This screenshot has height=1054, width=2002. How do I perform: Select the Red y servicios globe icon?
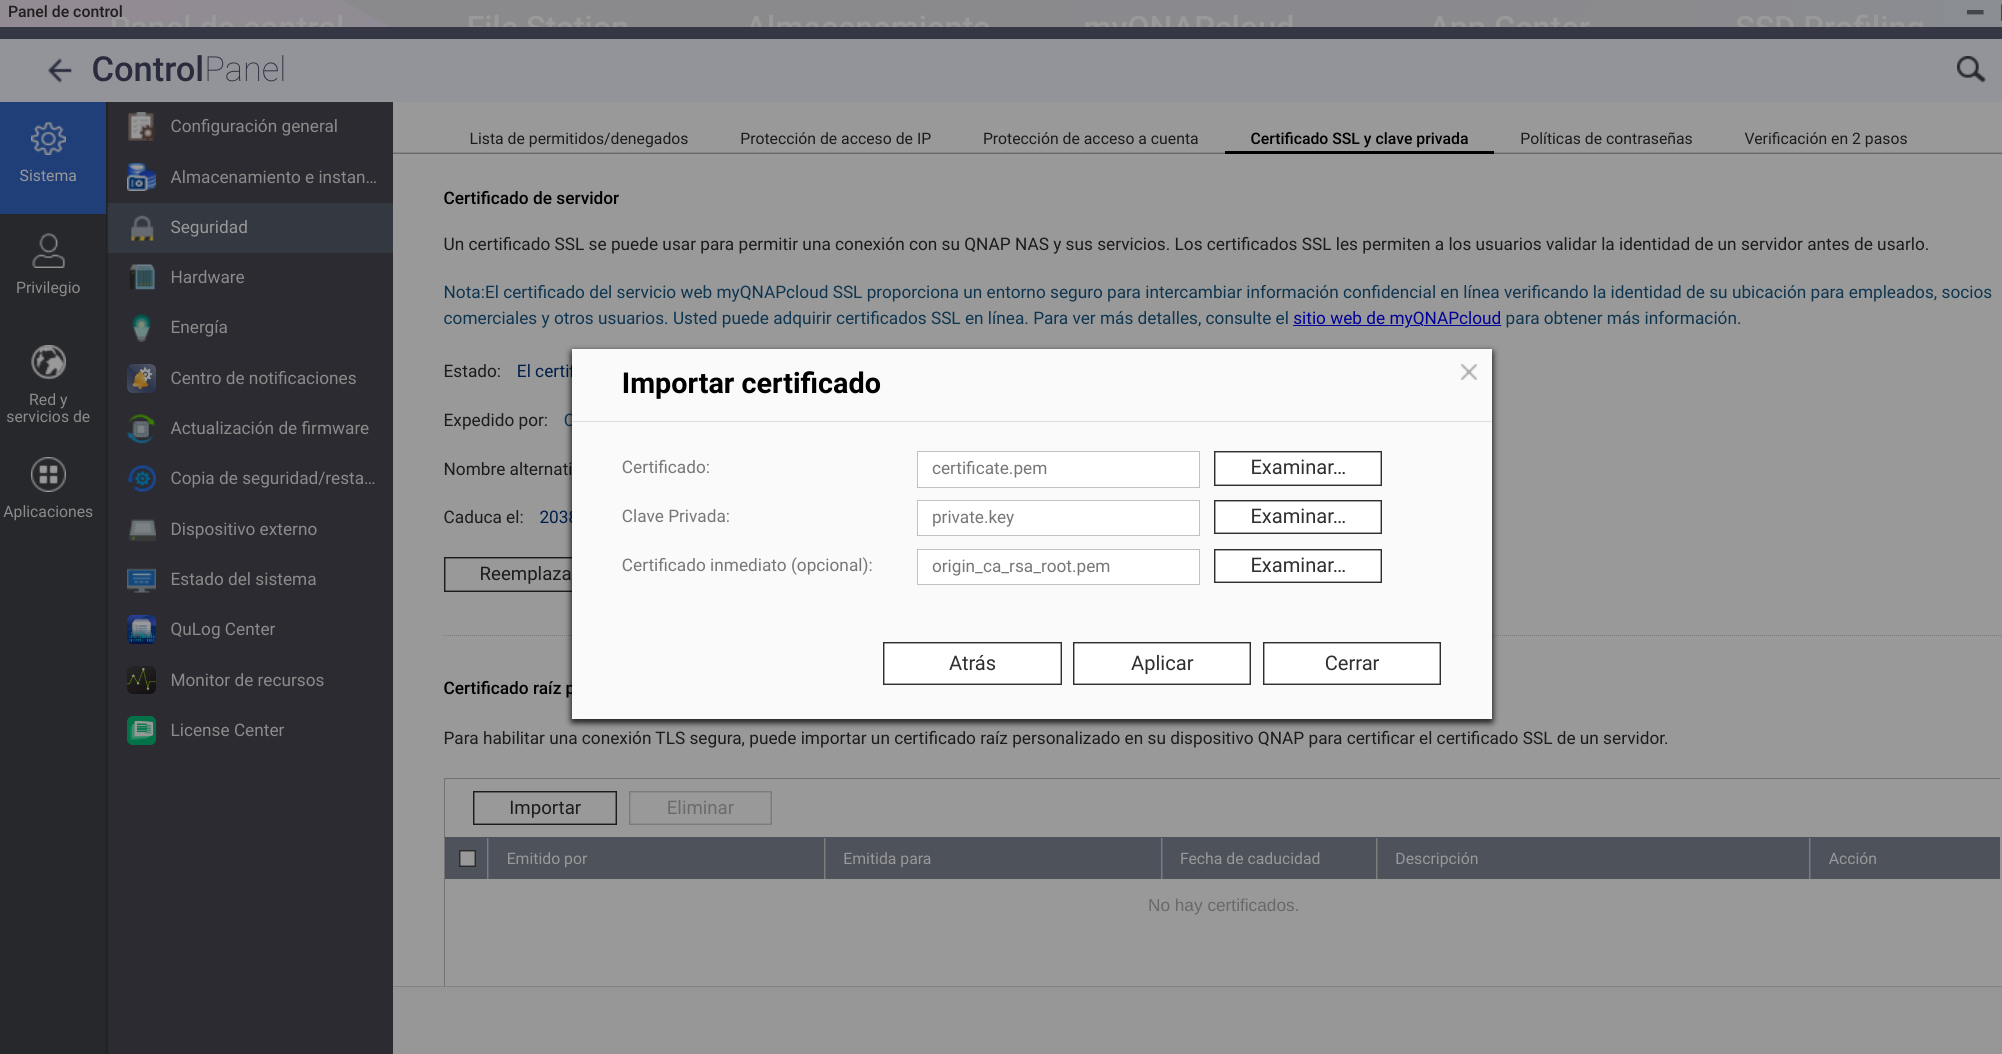[x=48, y=362]
